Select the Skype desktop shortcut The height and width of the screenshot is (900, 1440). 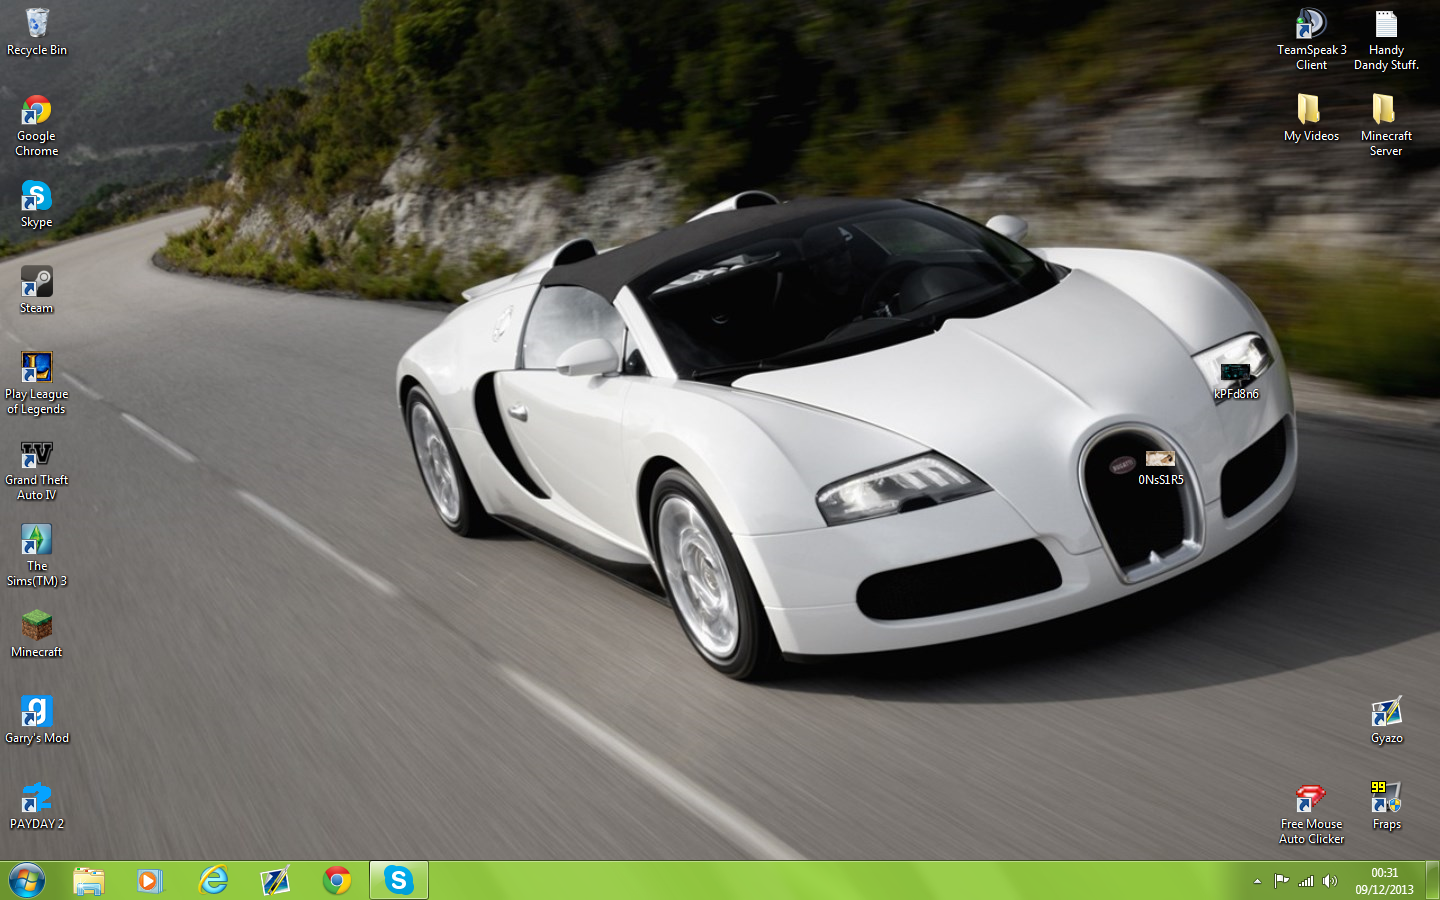[x=37, y=204]
